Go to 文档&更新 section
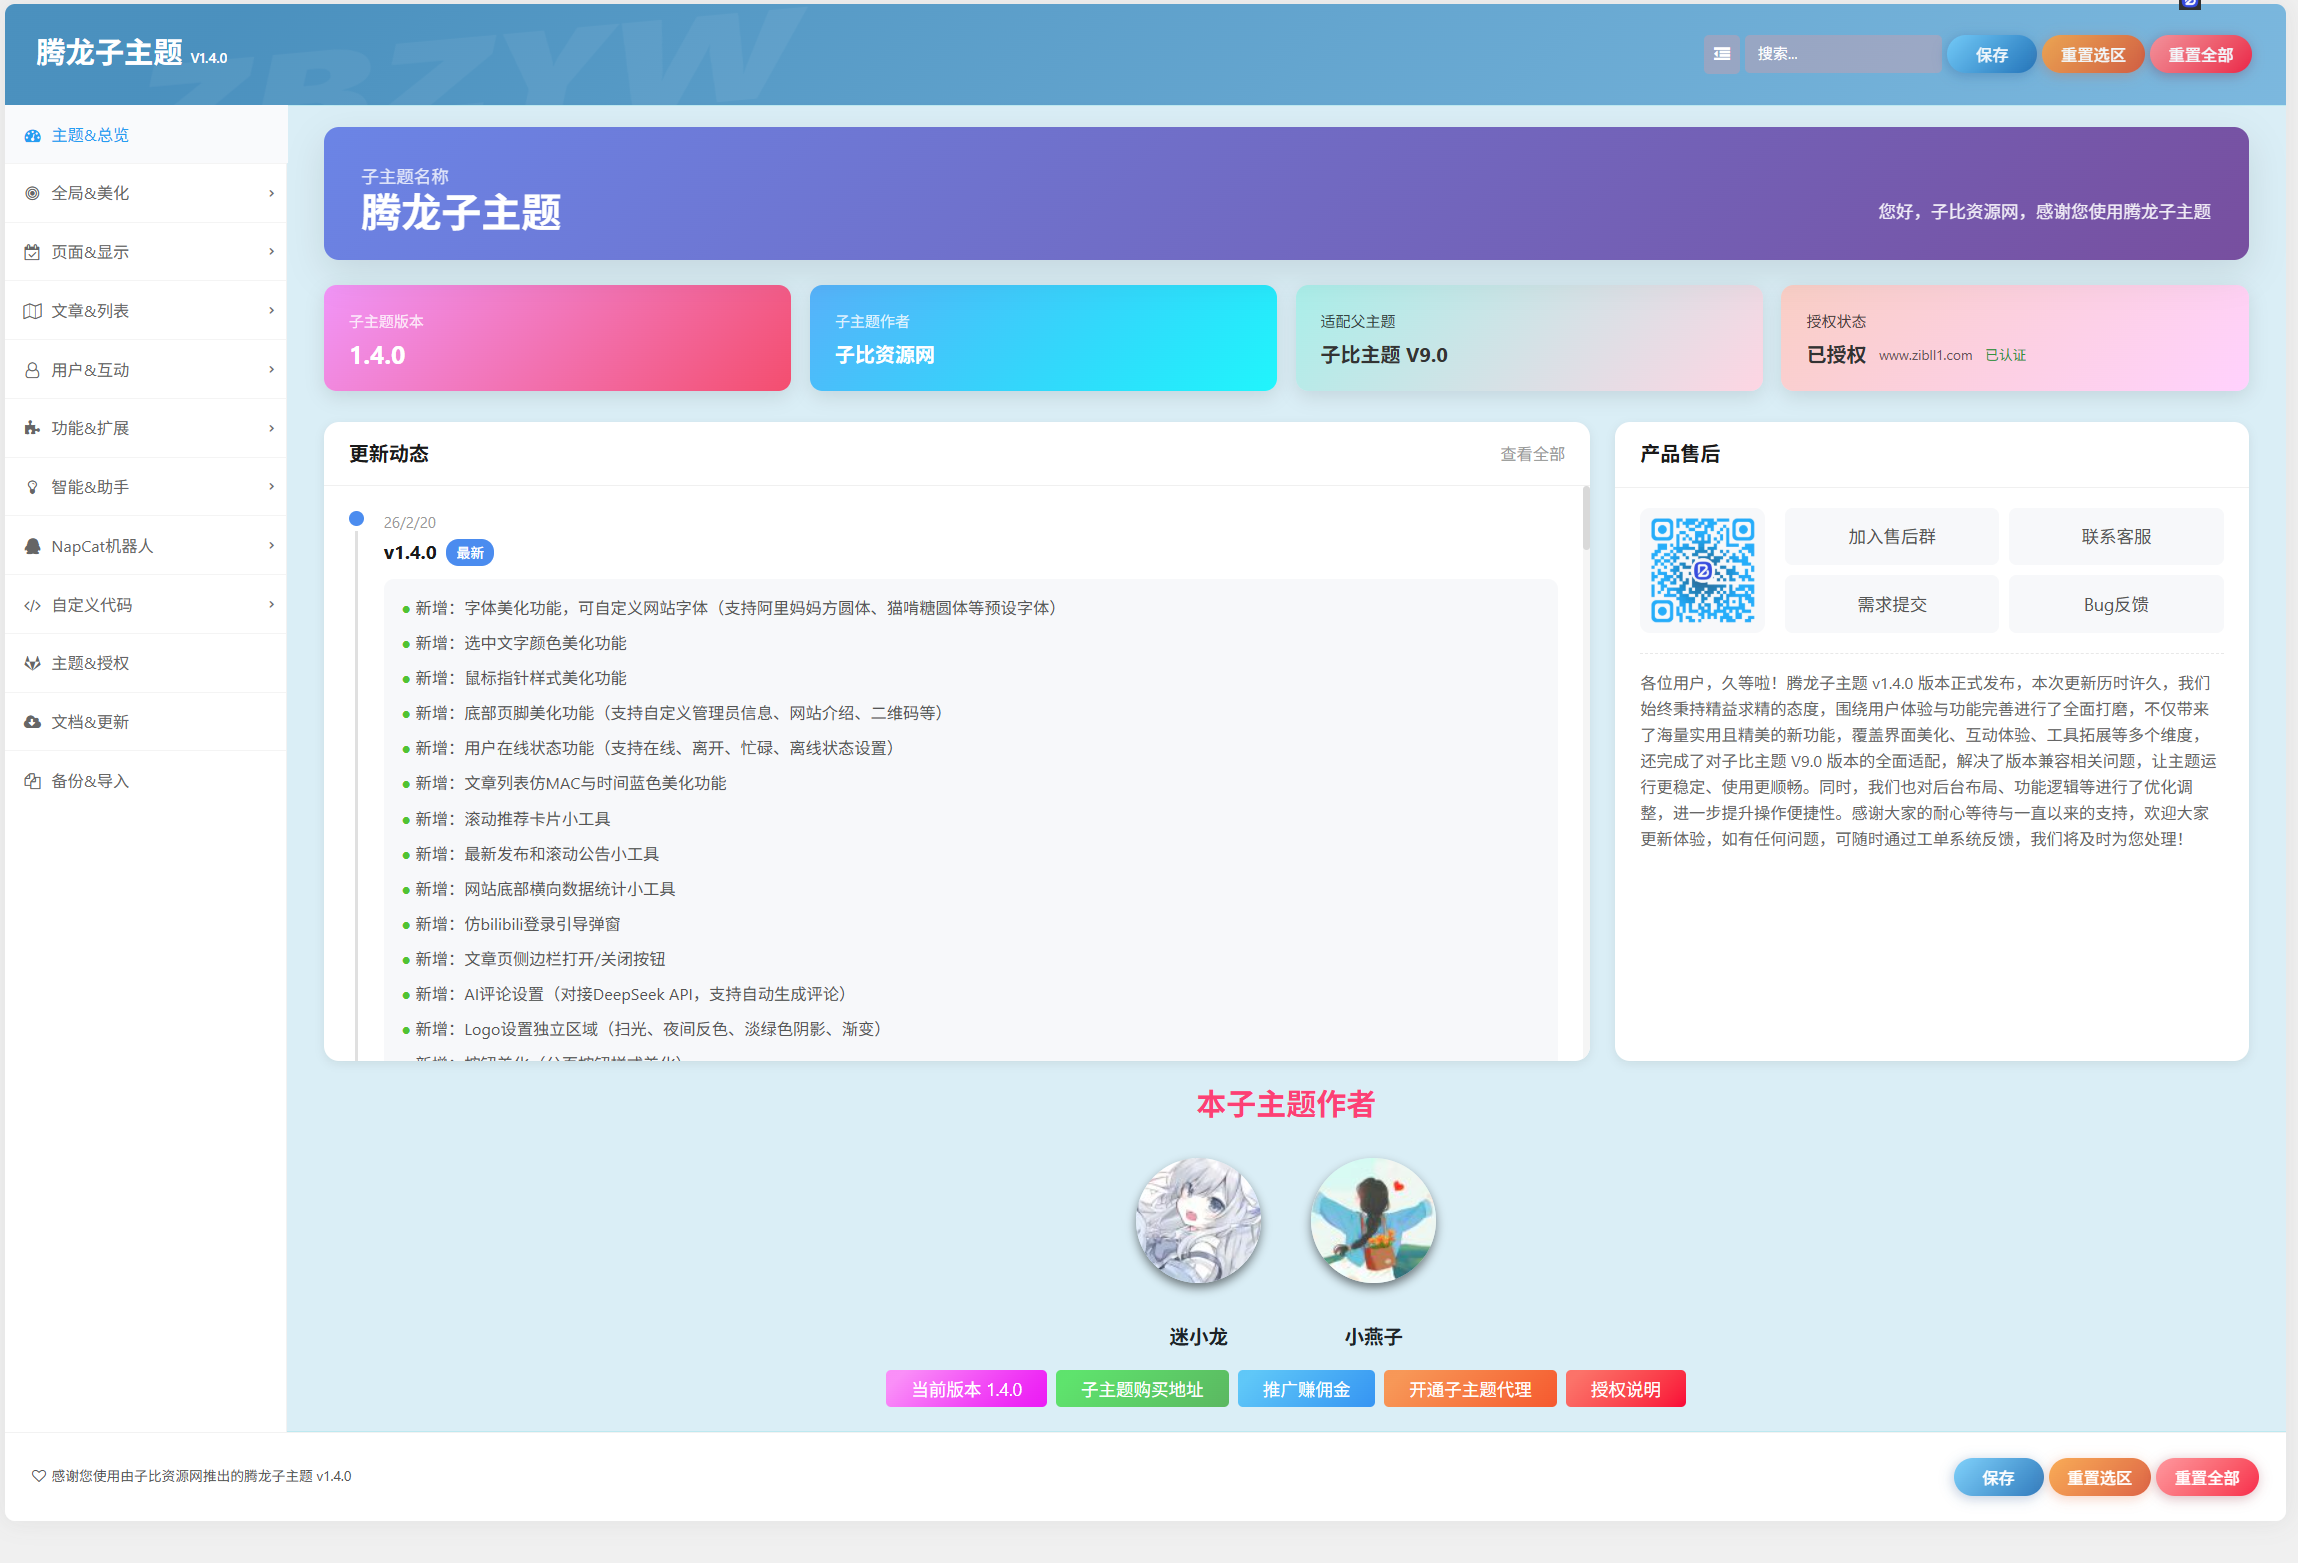 point(146,722)
